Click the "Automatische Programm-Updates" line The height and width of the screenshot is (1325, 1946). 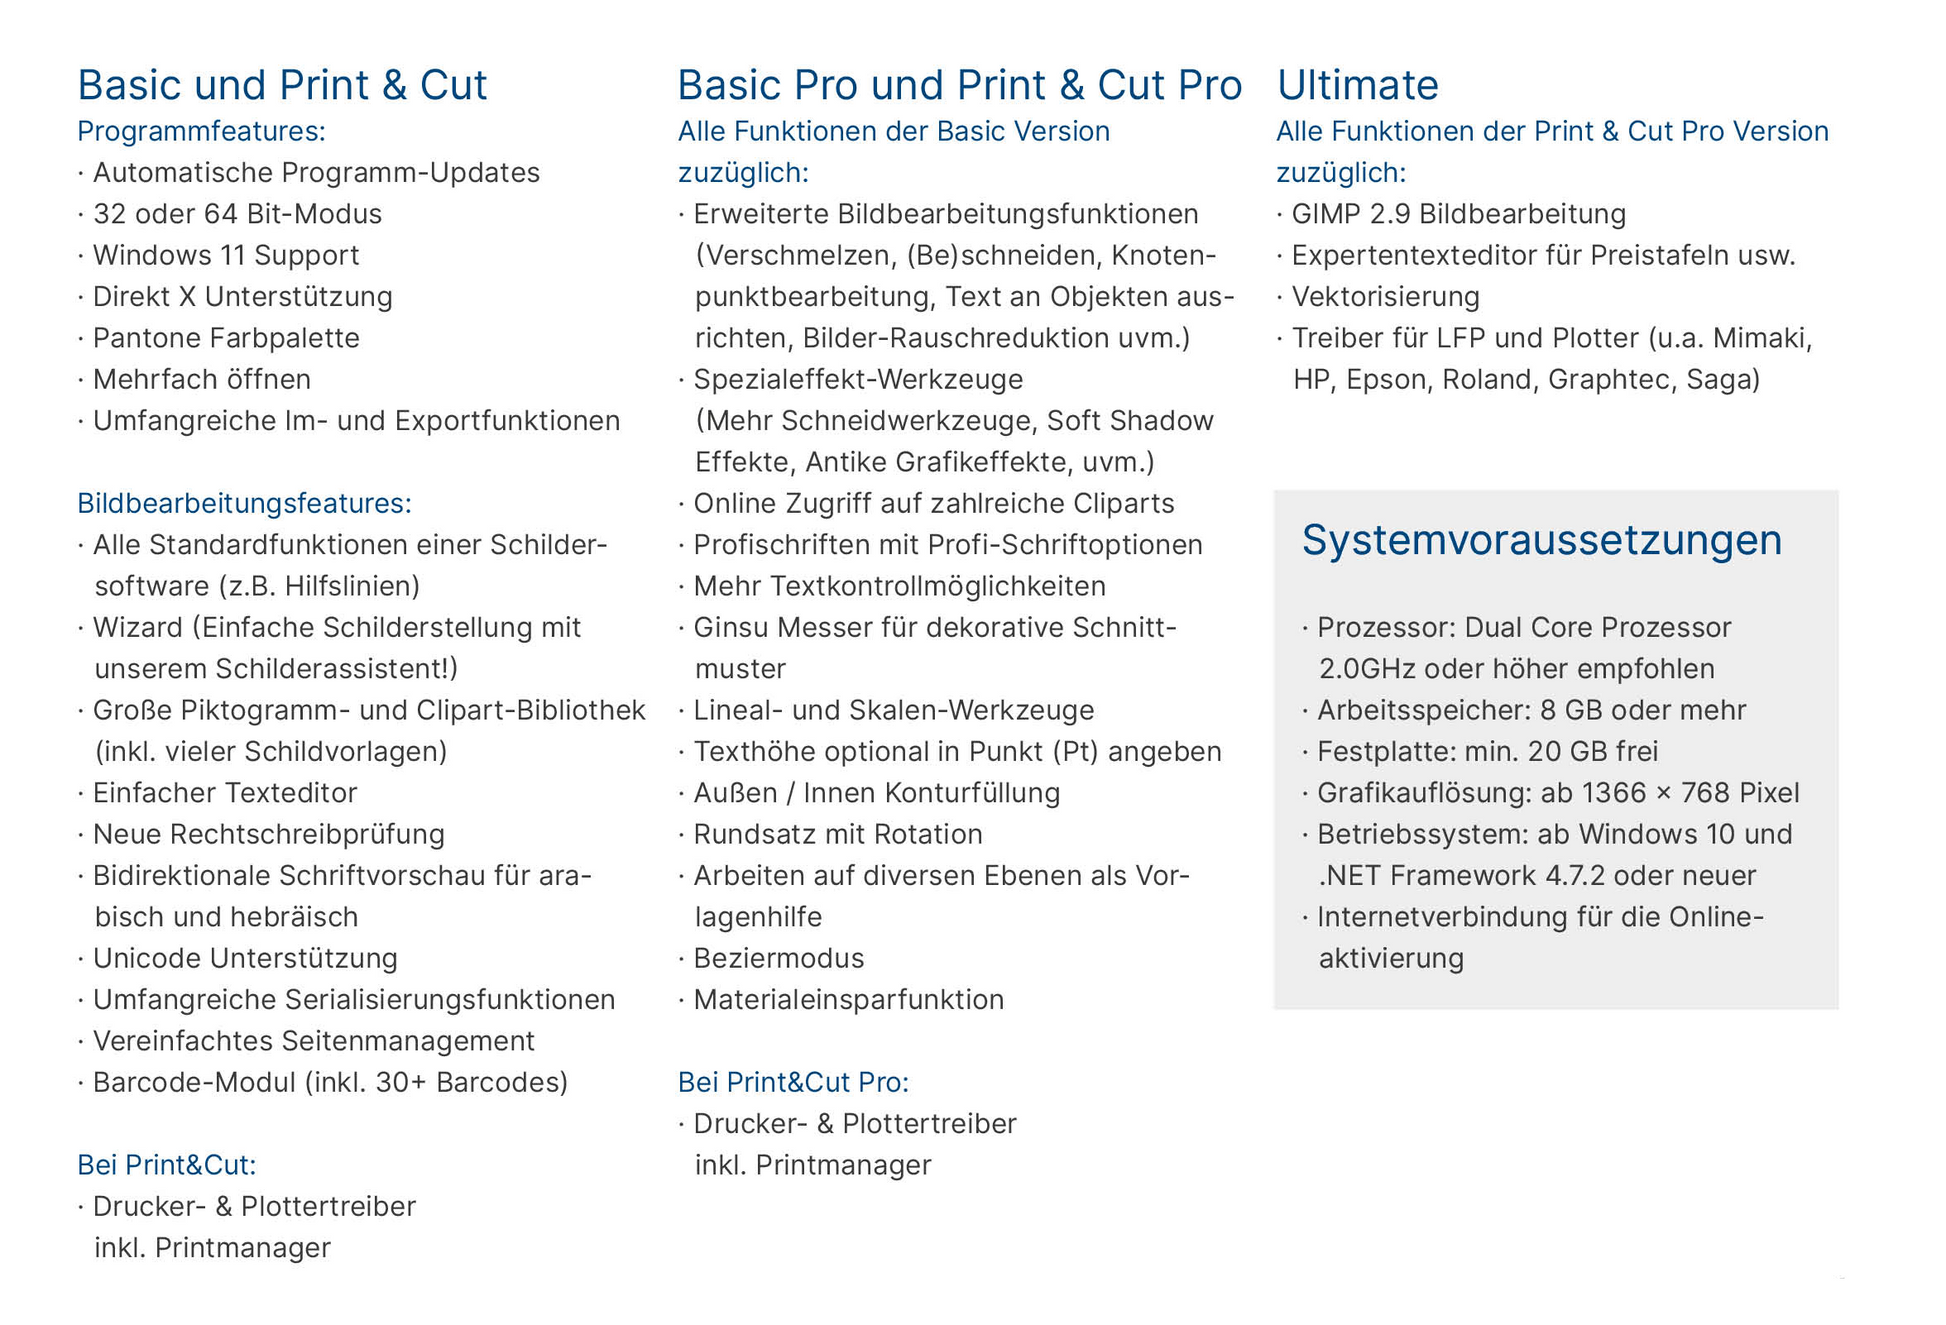(x=316, y=172)
